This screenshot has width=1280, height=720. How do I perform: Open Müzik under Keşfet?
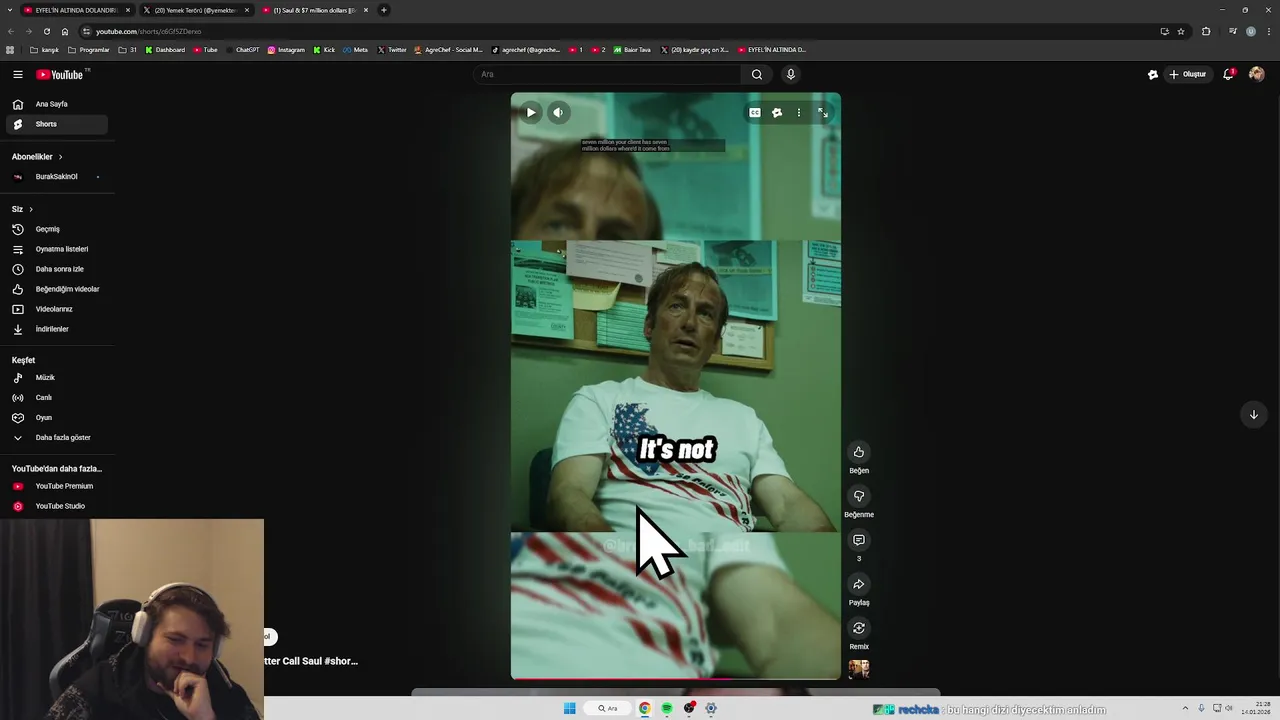[57, 378]
